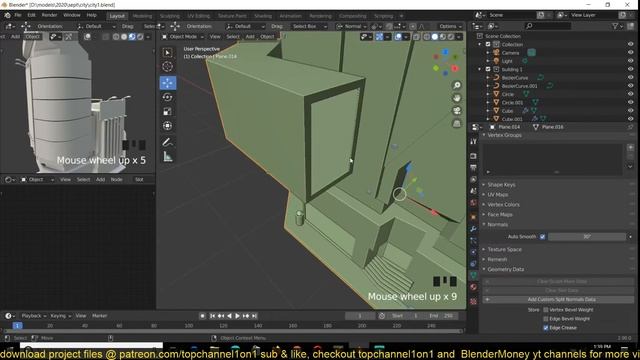Open the Texture properties tab
This screenshot has height=360, width=640.
pyautogui.click(x=473, y=302)
